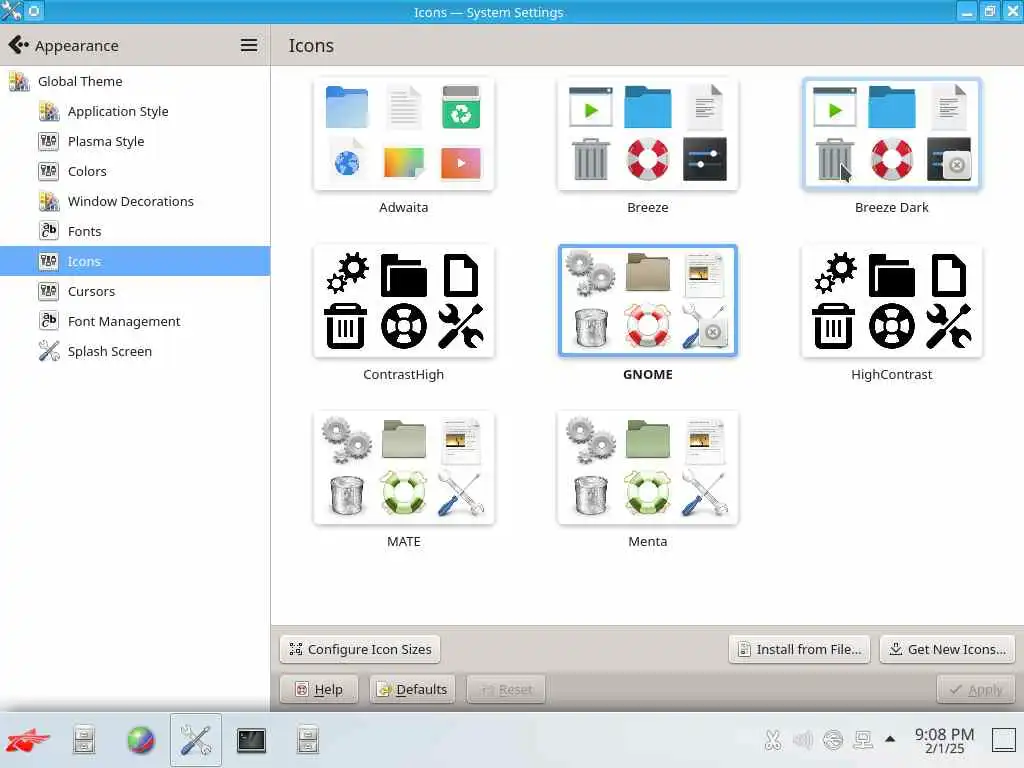Open Help for Icons settings
This screenshot has width=1024, height=768.
(319, 690)
